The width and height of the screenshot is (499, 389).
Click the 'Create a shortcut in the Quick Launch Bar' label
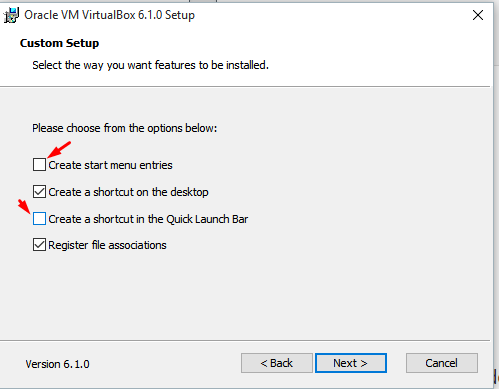coord(148,219)
